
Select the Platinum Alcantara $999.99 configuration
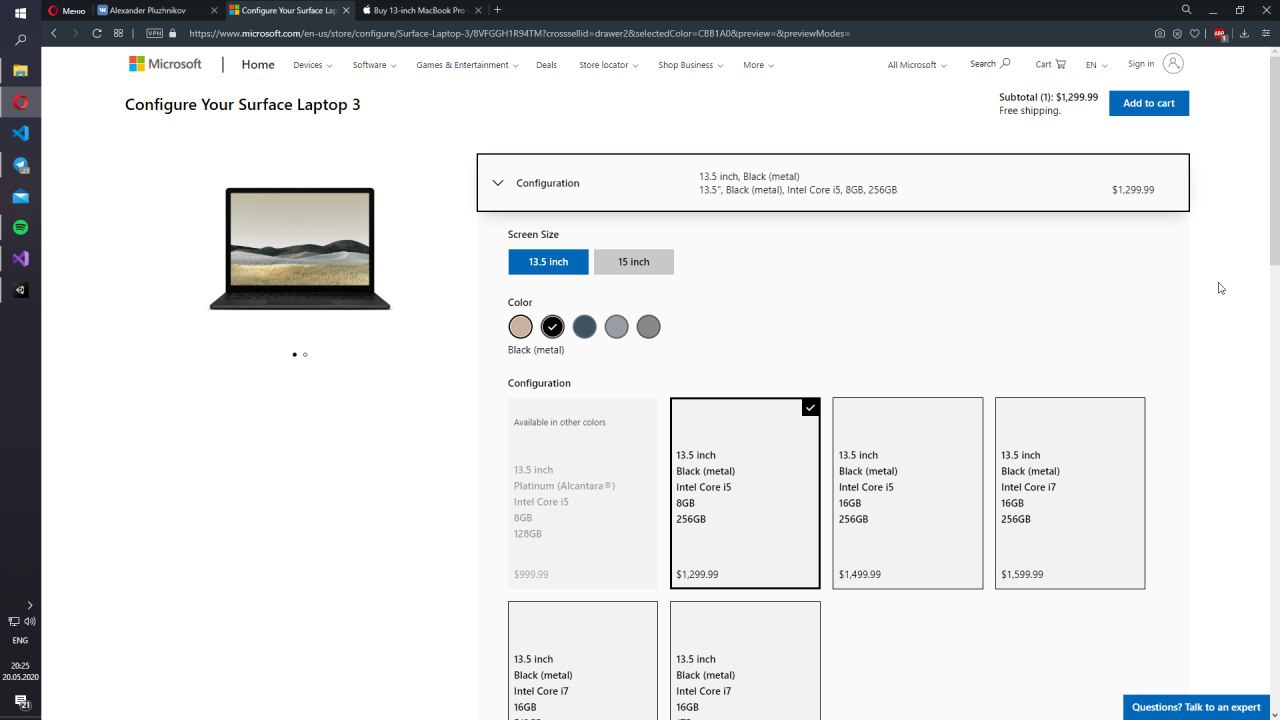pos(583,493)
